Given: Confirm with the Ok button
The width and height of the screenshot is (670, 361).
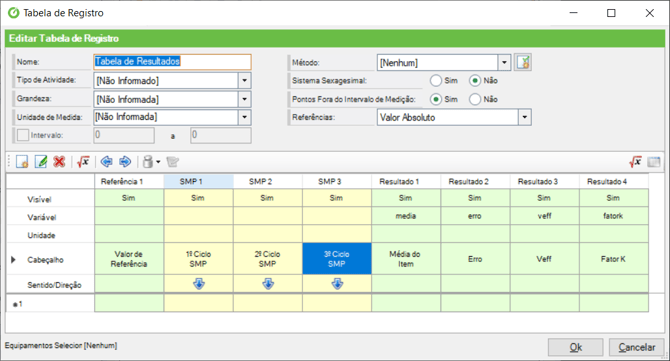Looking at the screenshot, I should pos(576,347).
